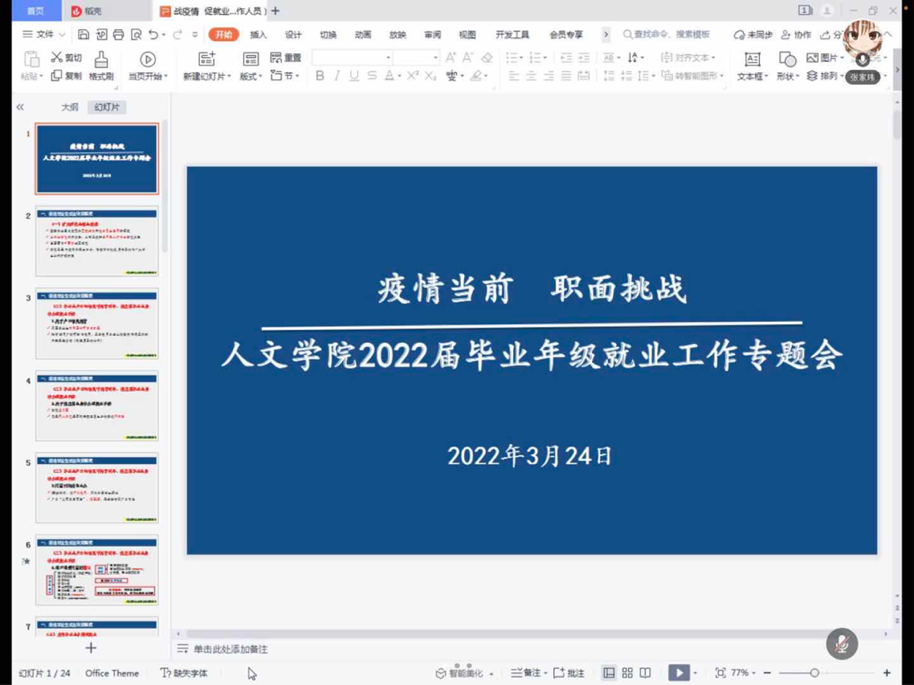
Task: Click the 未同步 cloud sync button
Action: 757,33
